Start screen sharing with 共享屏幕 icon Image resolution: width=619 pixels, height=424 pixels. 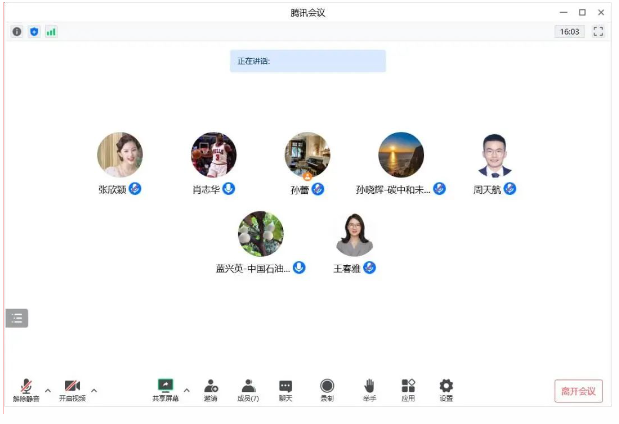(x=165, y=389)
